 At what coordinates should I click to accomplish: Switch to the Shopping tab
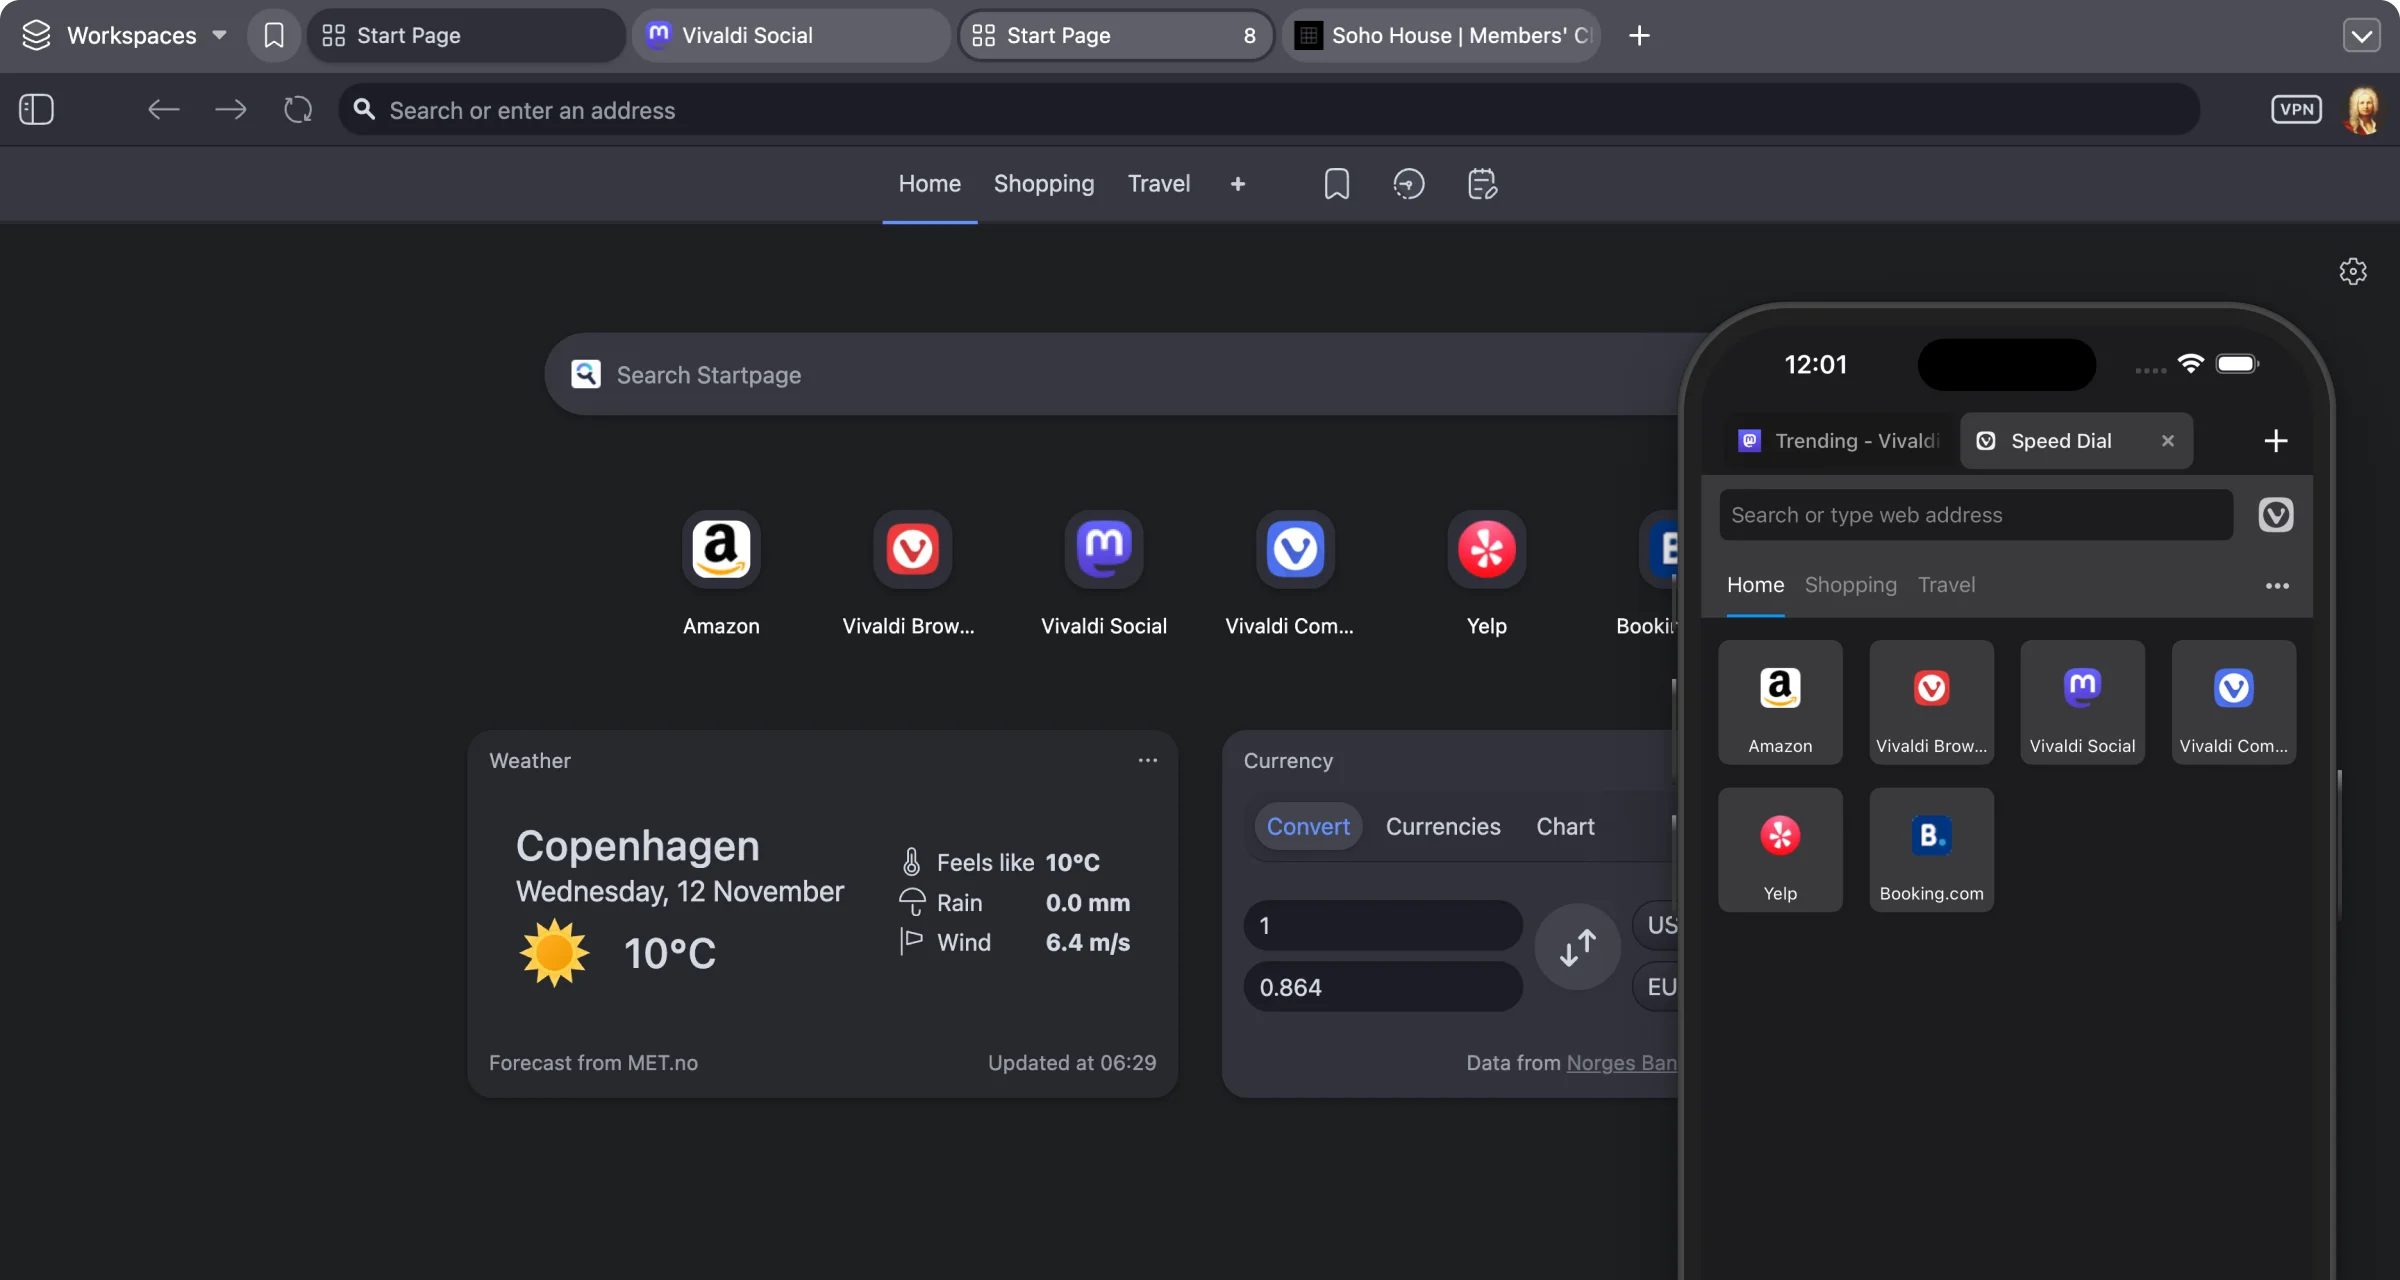pos(1043,183)
